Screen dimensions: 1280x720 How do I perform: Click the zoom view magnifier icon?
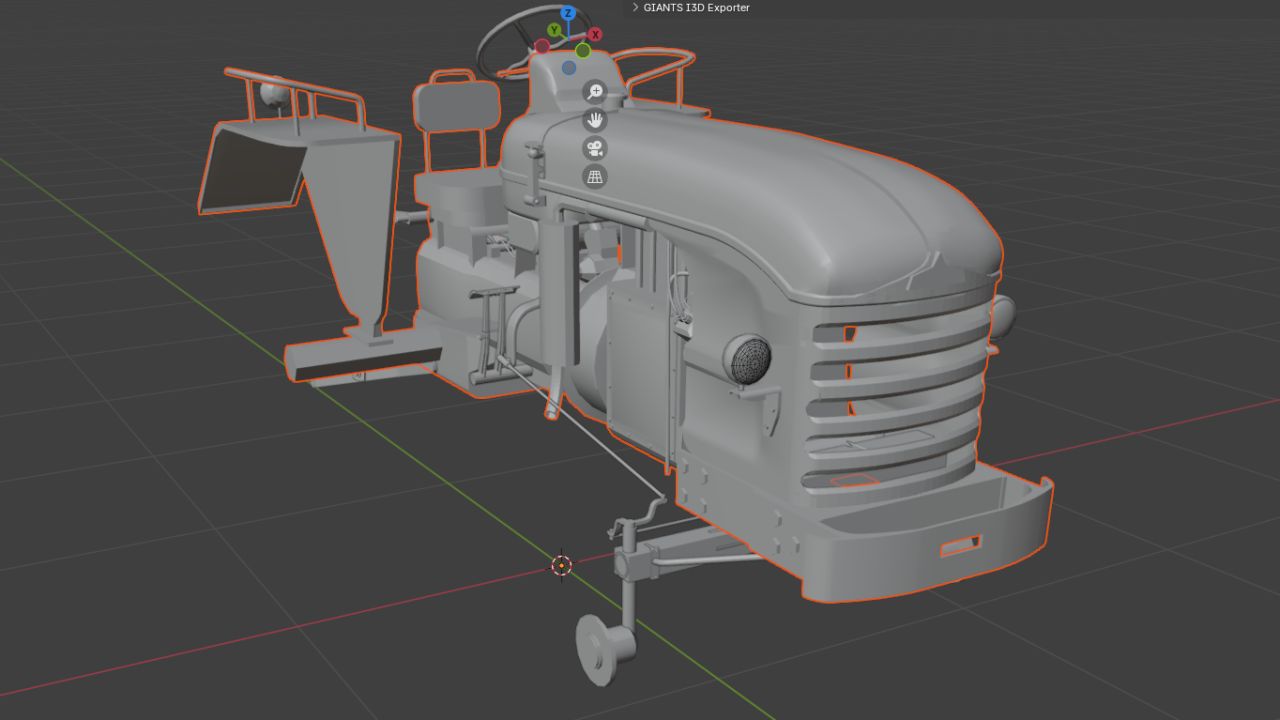coord(595,92)
